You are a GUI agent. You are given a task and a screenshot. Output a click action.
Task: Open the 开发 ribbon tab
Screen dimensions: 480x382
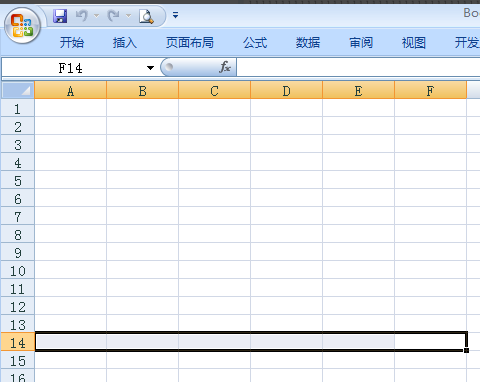click(x=467, y=43)
